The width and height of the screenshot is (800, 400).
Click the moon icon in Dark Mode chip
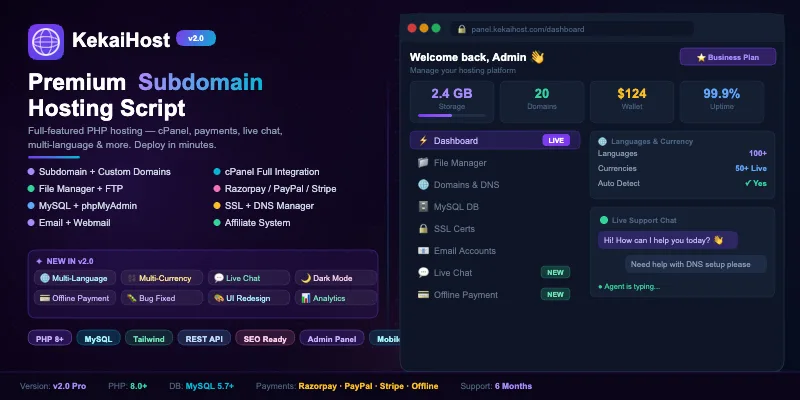[x=306, y=278]
